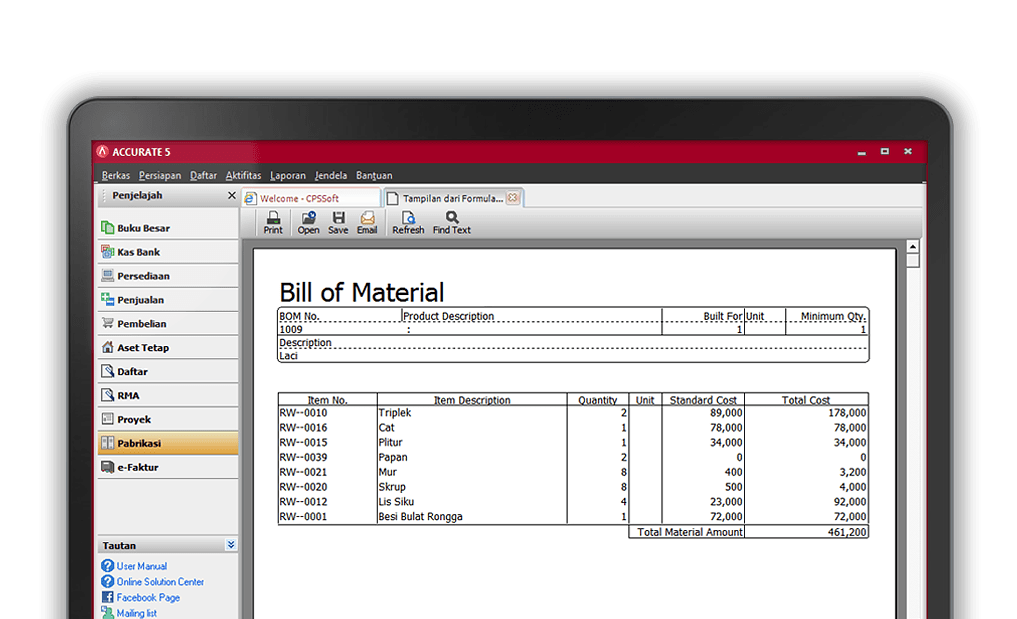Open the Aktifitas menu
Image resolution: width=1017 pixels, height=619 pixels.
pos(243,175)
